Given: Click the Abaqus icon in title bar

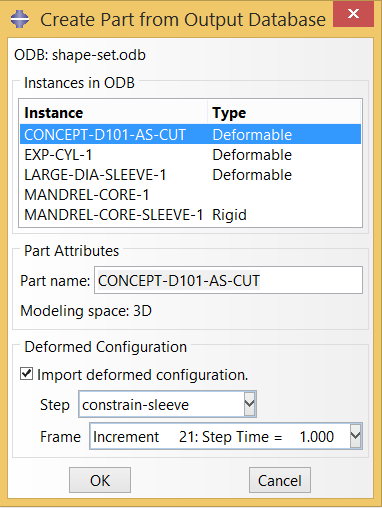Looking at the screenshot, I should [x=20, y=19].
